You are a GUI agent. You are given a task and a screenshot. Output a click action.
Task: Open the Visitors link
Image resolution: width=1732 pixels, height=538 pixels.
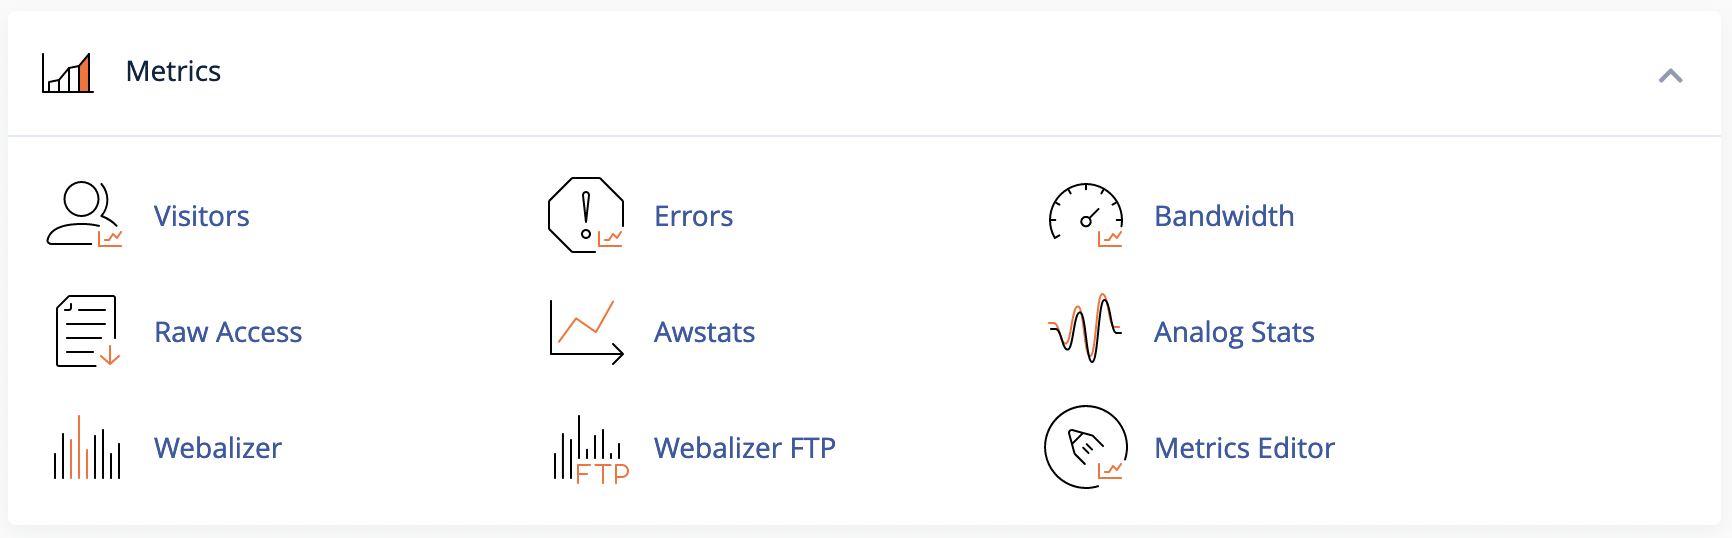202,216
